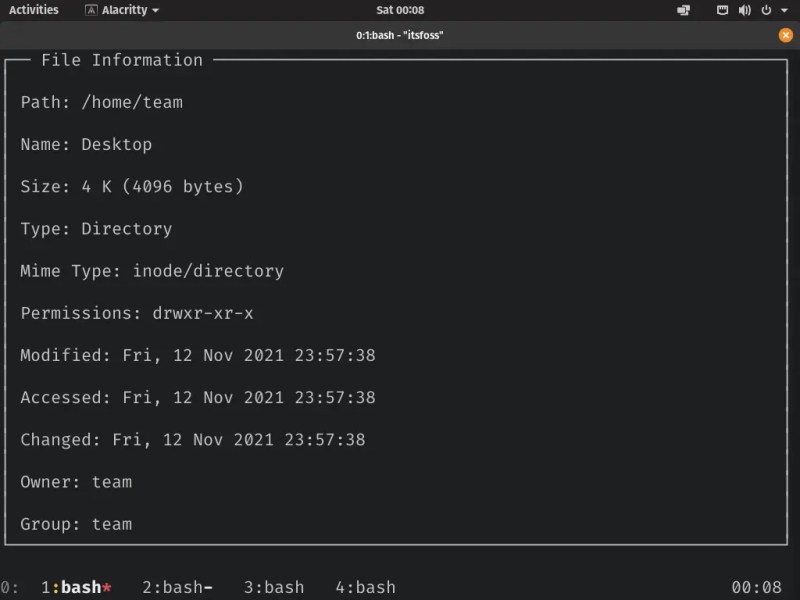Switch to tmux window 3:bash
Image resolution: width=800 pixels, height=600 pixels.
tap(273, 587)
